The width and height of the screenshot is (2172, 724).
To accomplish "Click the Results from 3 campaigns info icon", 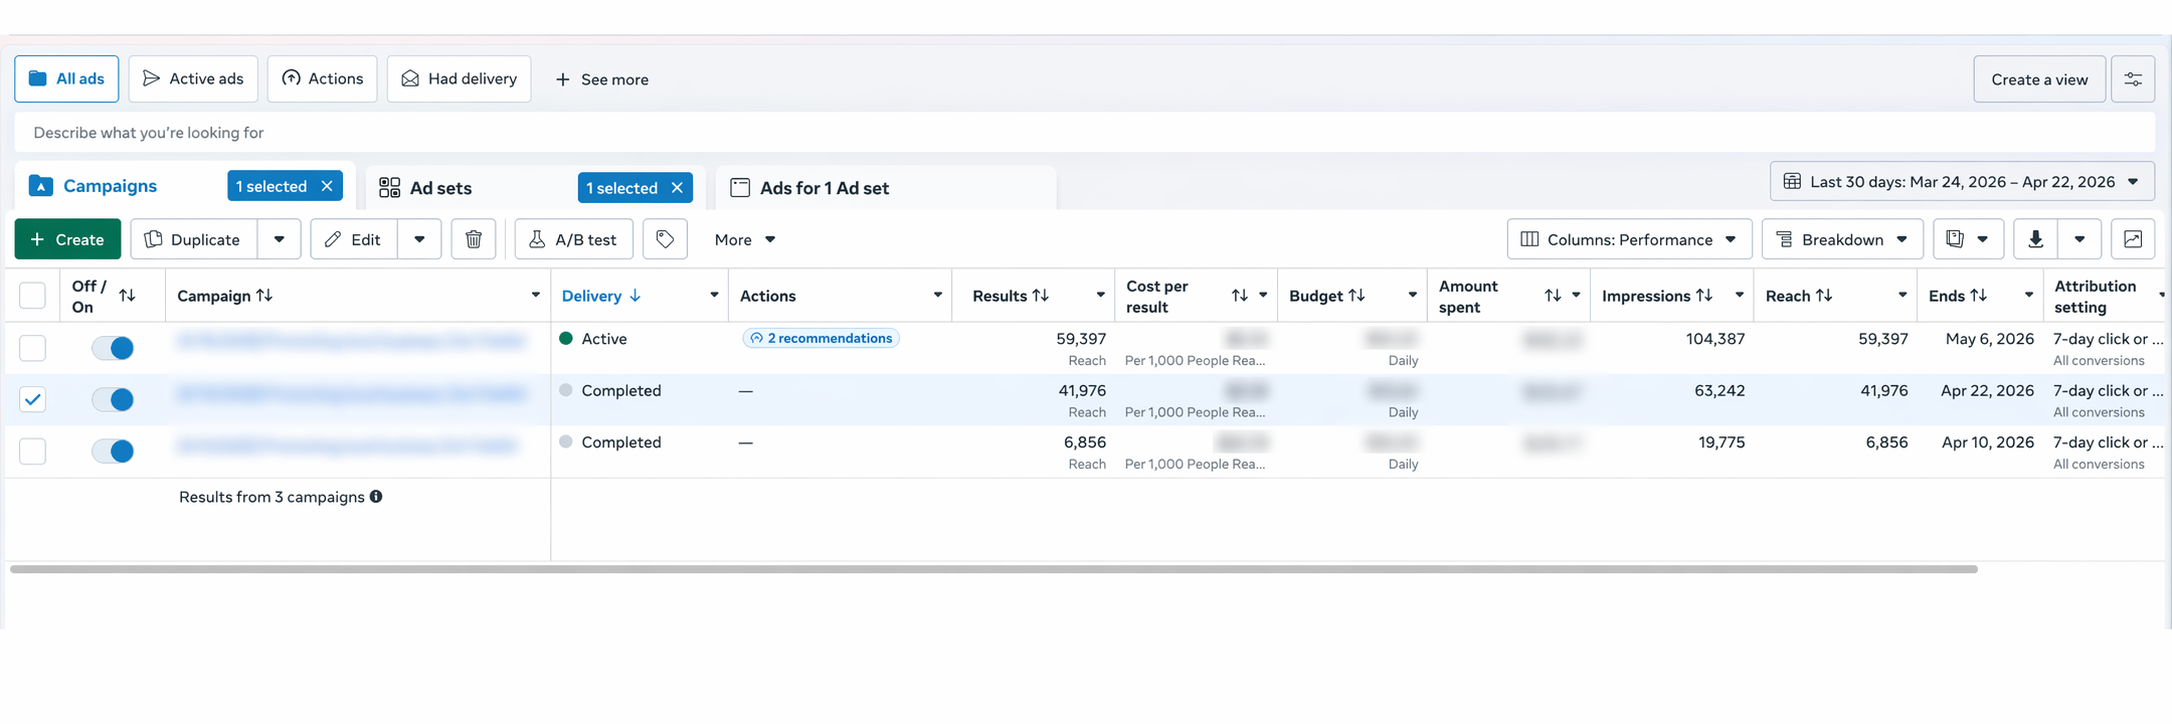I will (376, 496).
